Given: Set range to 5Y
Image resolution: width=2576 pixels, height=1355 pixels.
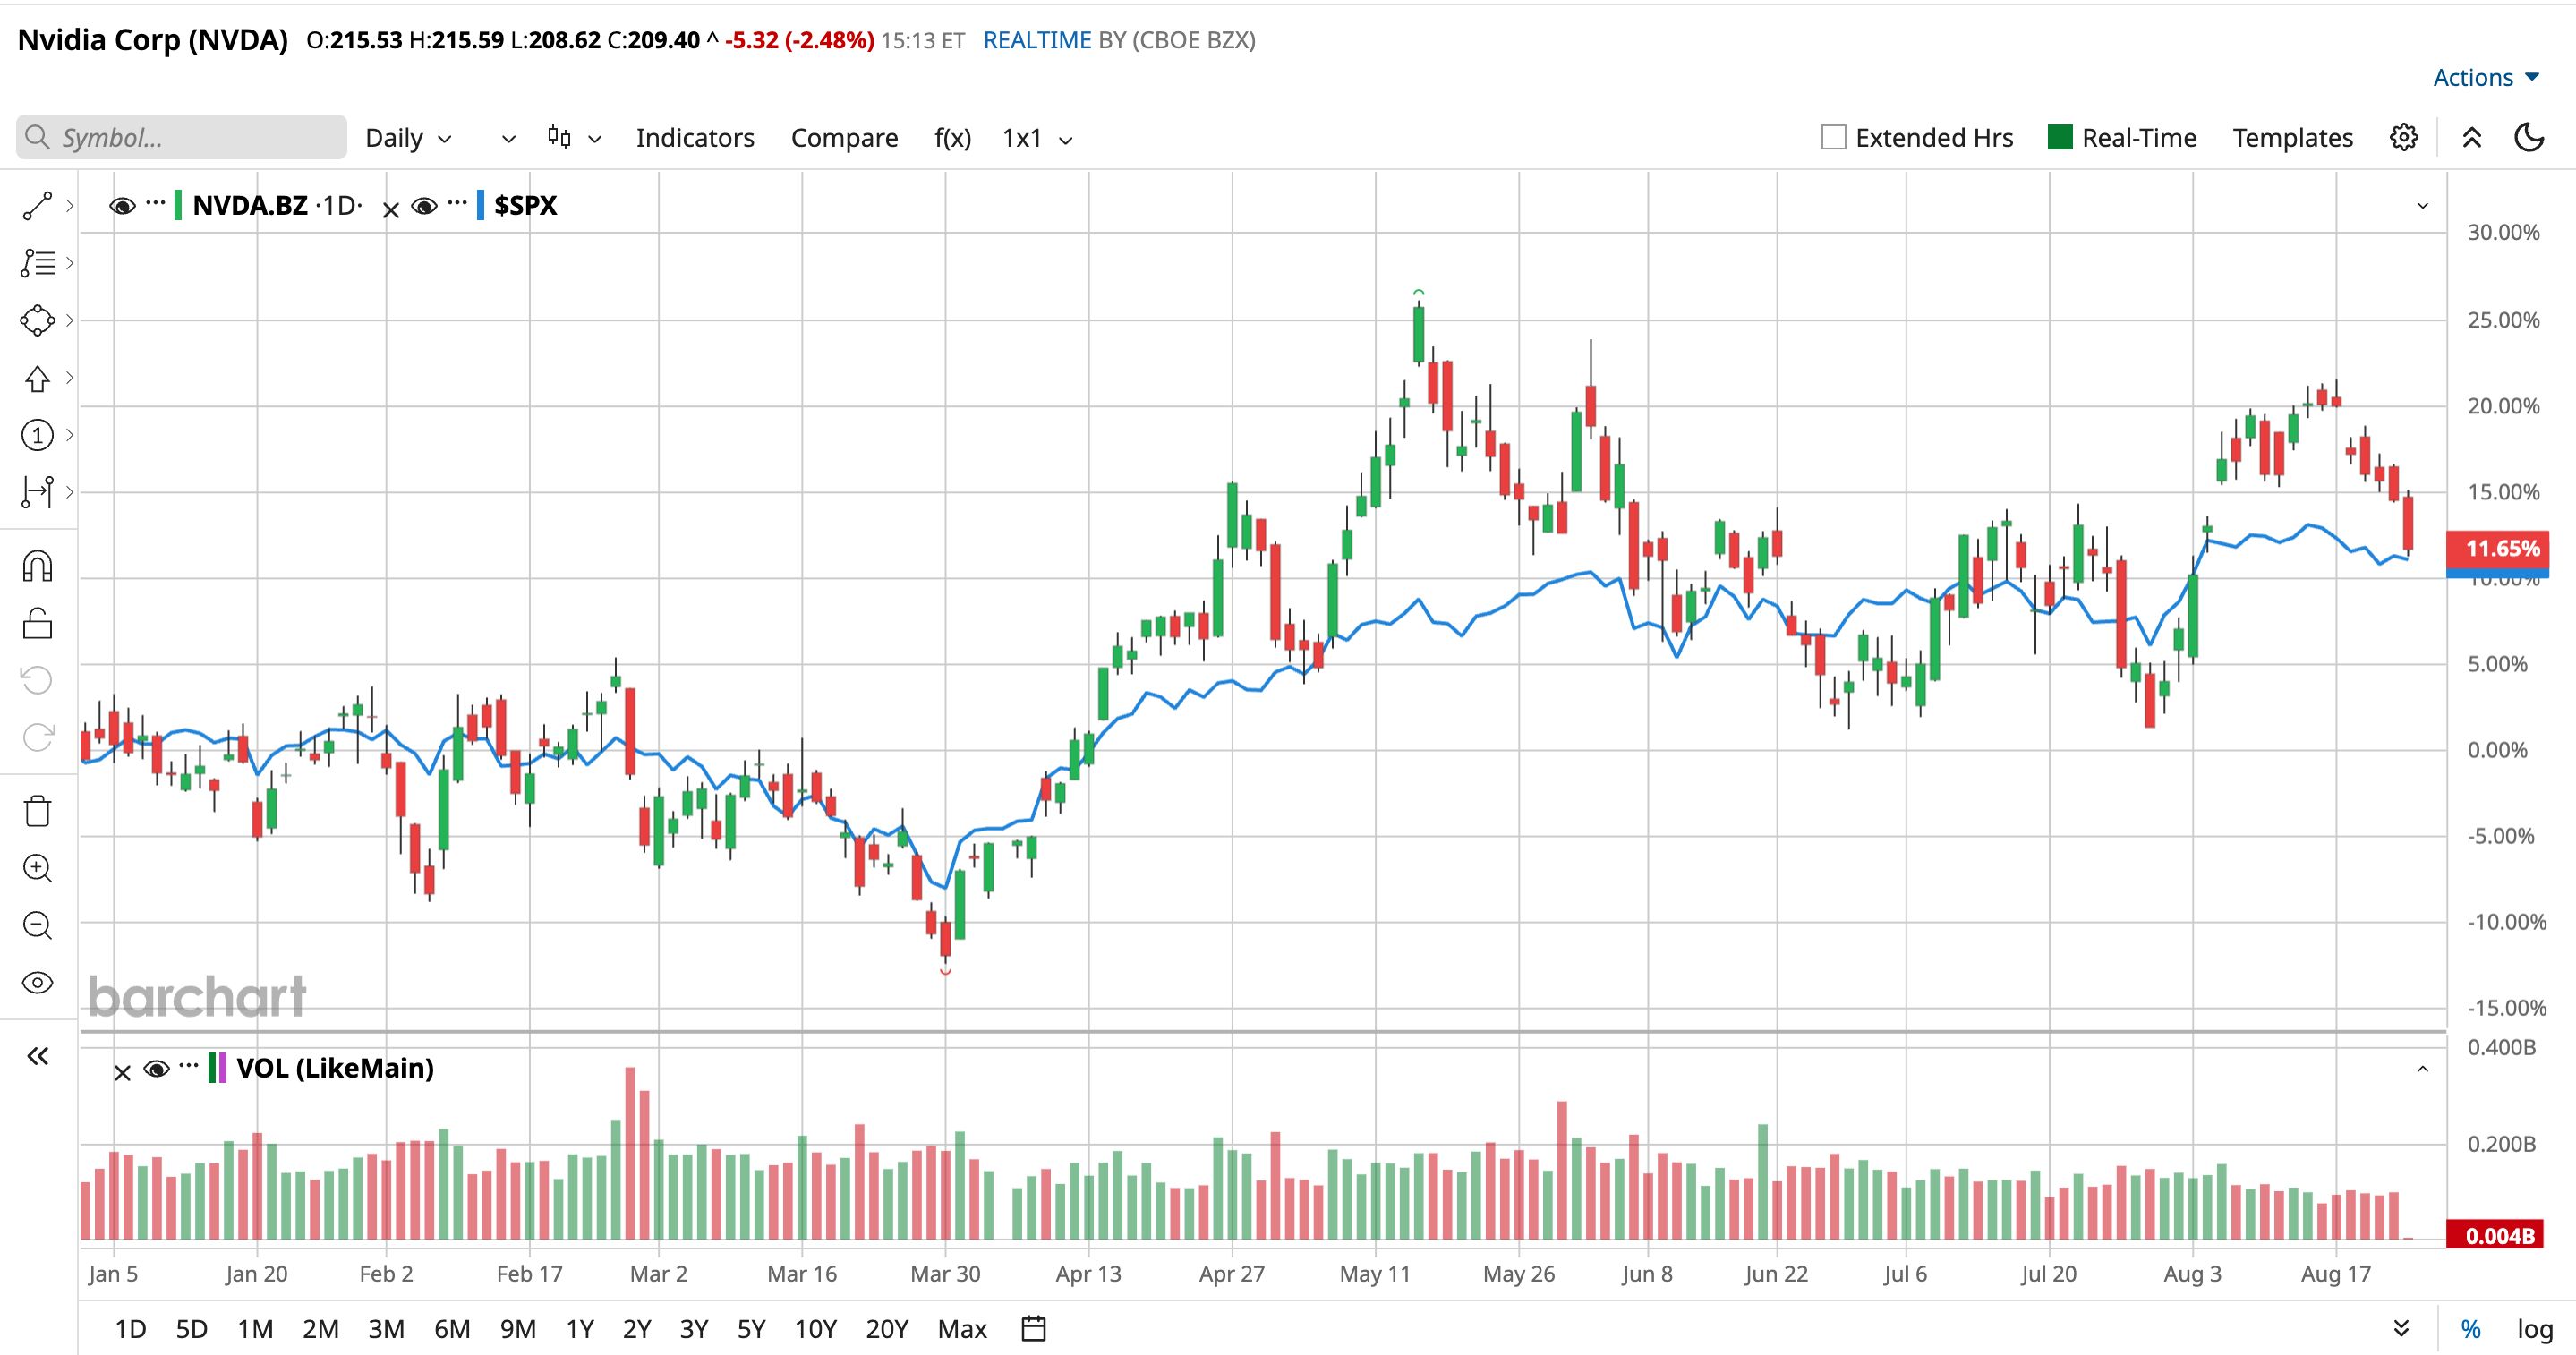Looking at the screenshot, I should 751,1329.
